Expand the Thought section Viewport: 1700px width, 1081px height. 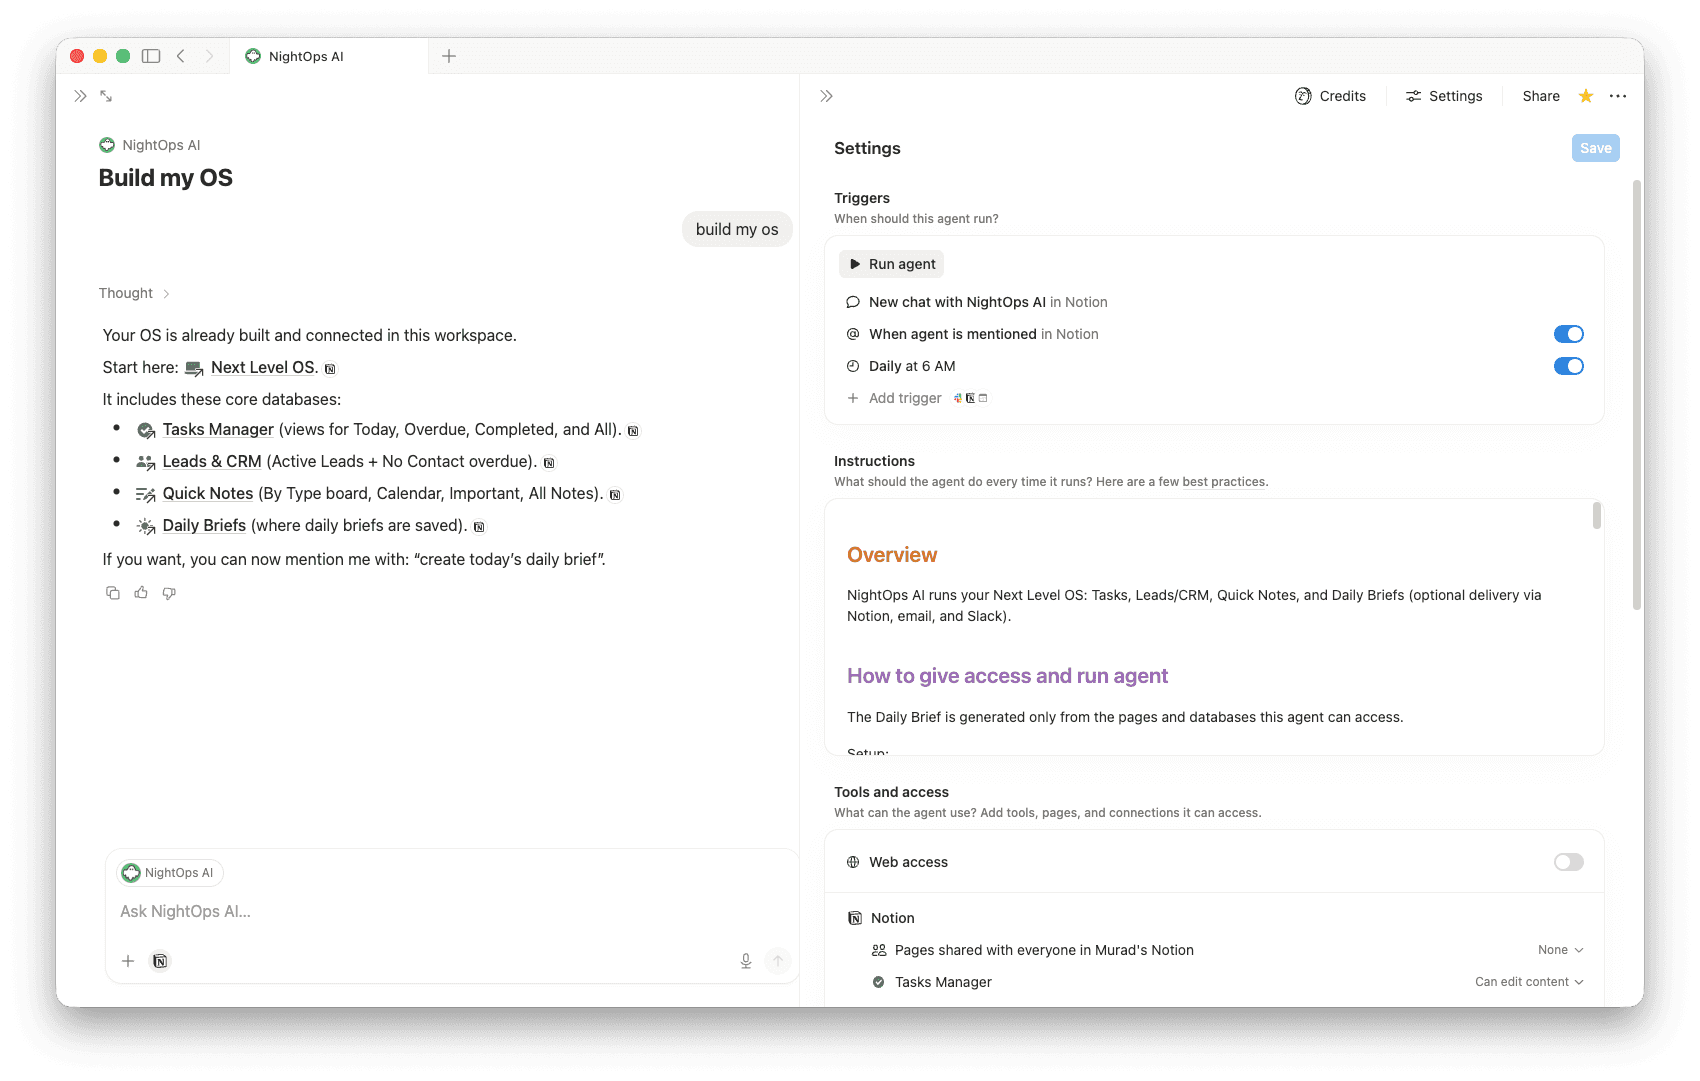pyautogui.click(x=134, y=293)
